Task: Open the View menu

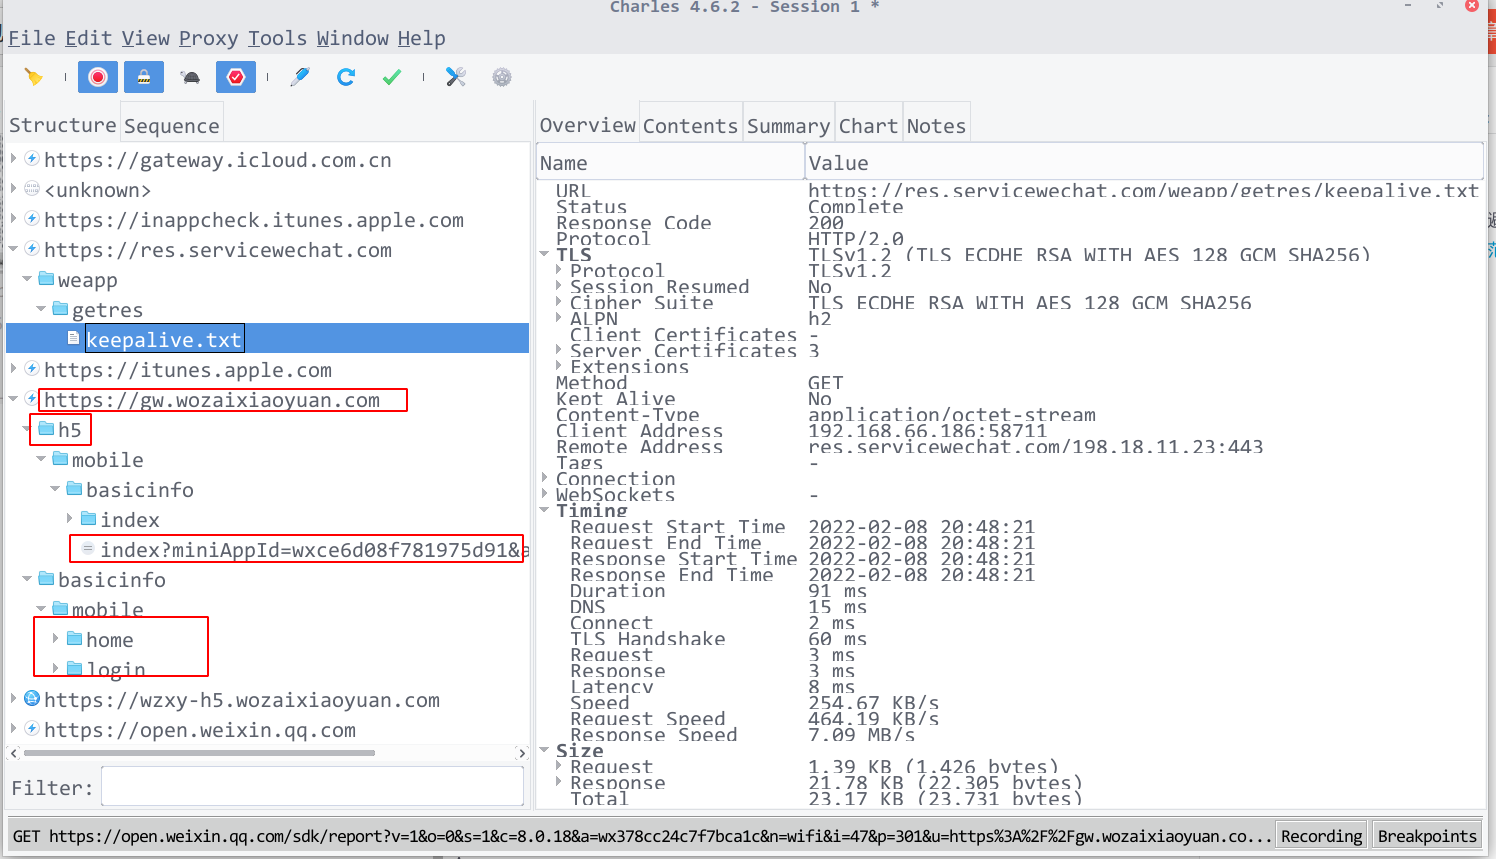Action: pos(146,38)
